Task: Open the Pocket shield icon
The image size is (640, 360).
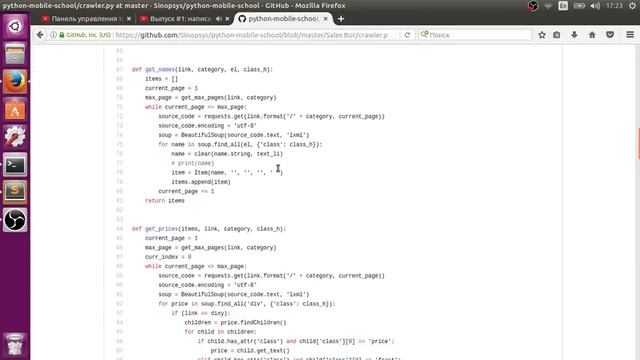Action: (x=610, y=35)
